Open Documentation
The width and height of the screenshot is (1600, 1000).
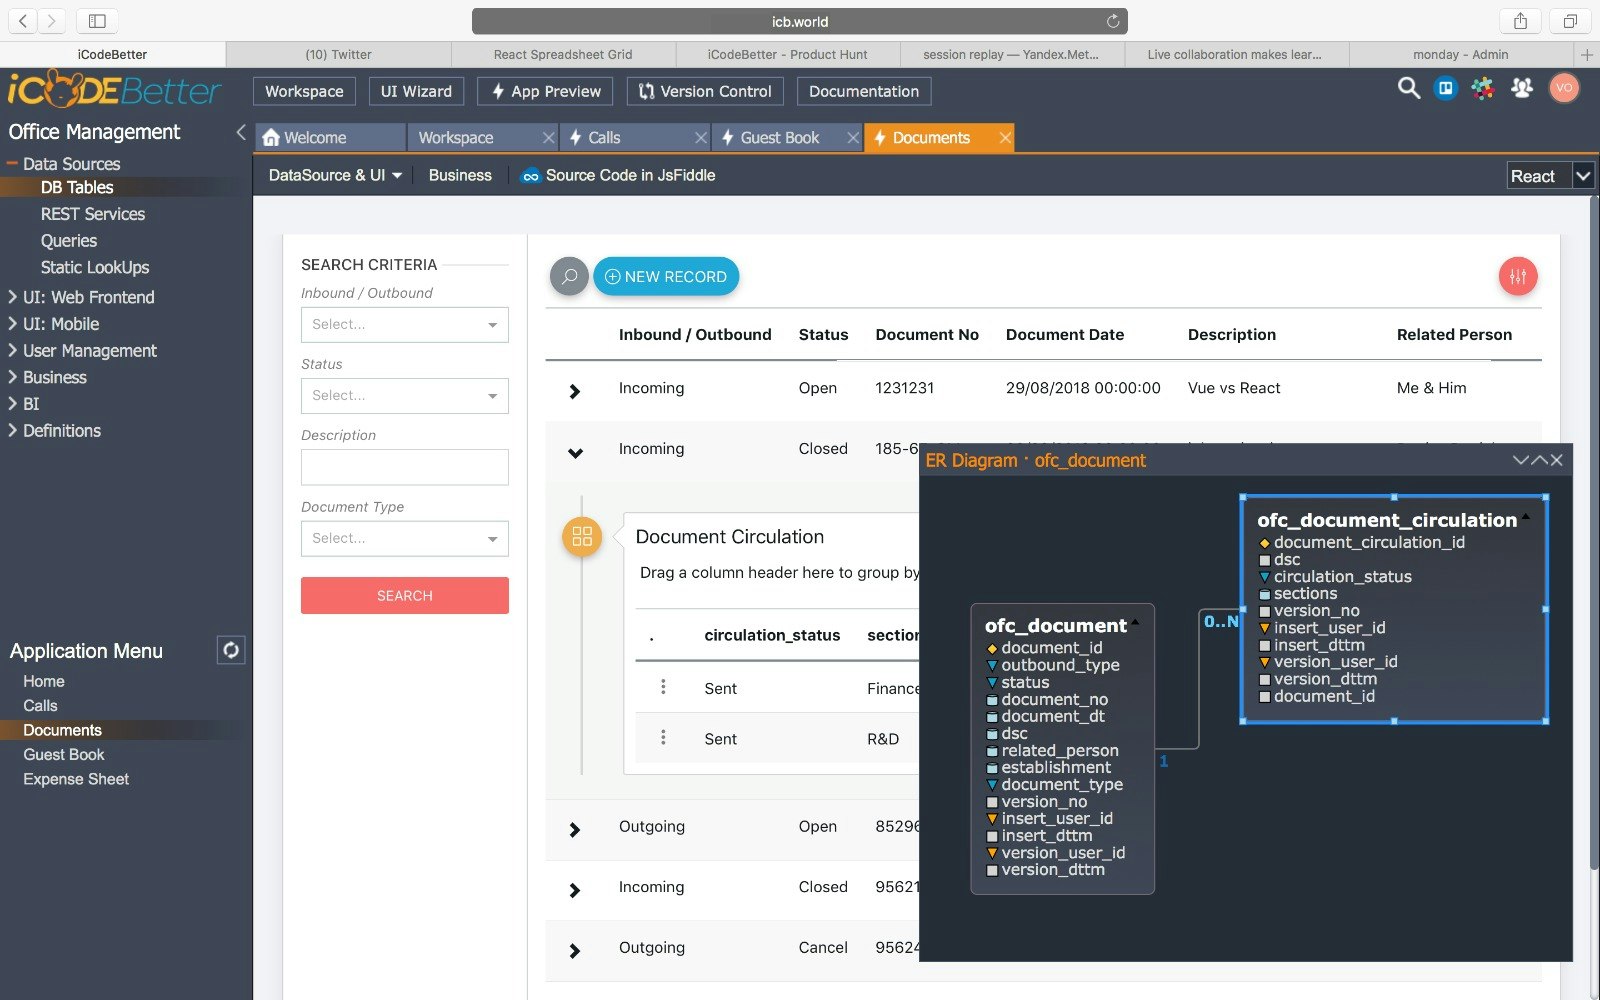pyautogui.click(x=864, y=91)
